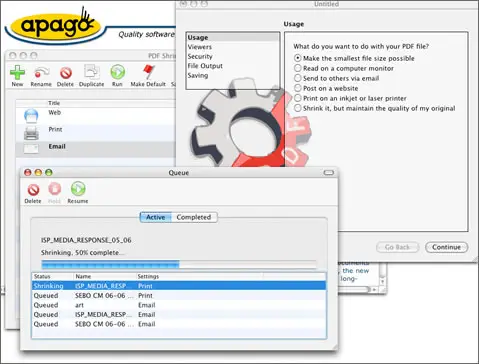Click the Make Default flag icon
The image size is (479, 364).
[x=148, y=72]
